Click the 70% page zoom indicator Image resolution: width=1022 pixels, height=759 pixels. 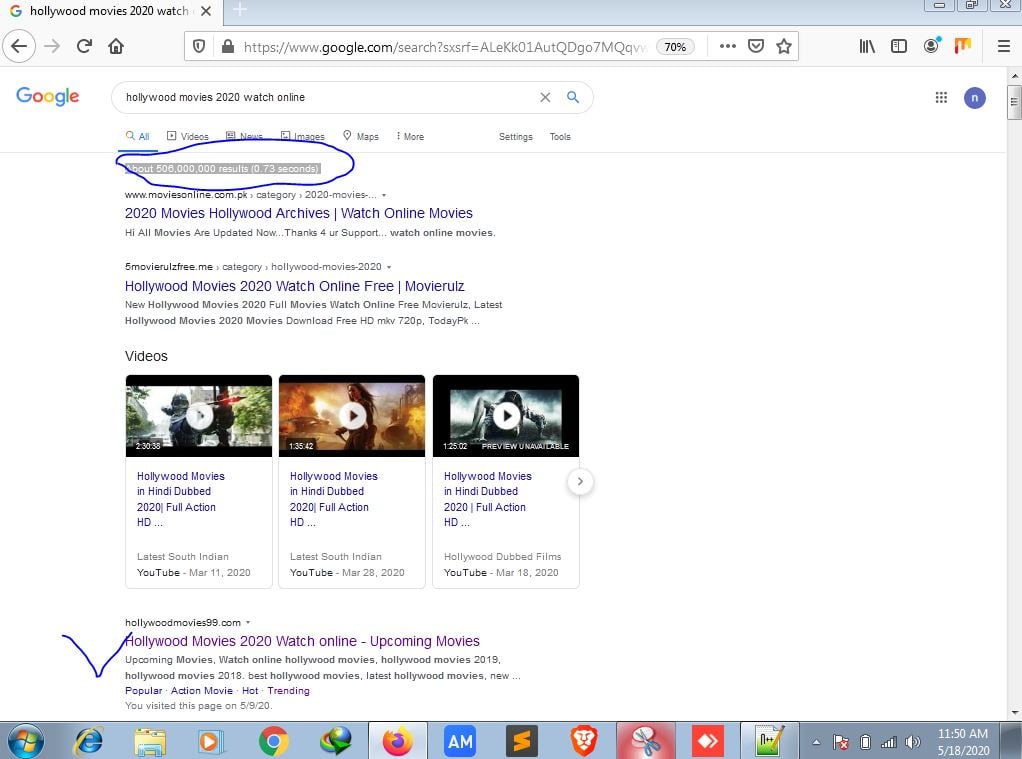[x=675, y=46]
